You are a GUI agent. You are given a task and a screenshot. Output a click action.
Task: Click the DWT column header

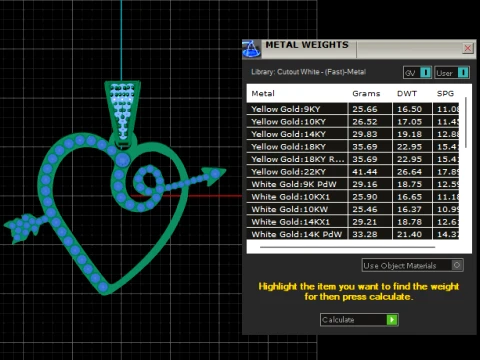[407, 93]
